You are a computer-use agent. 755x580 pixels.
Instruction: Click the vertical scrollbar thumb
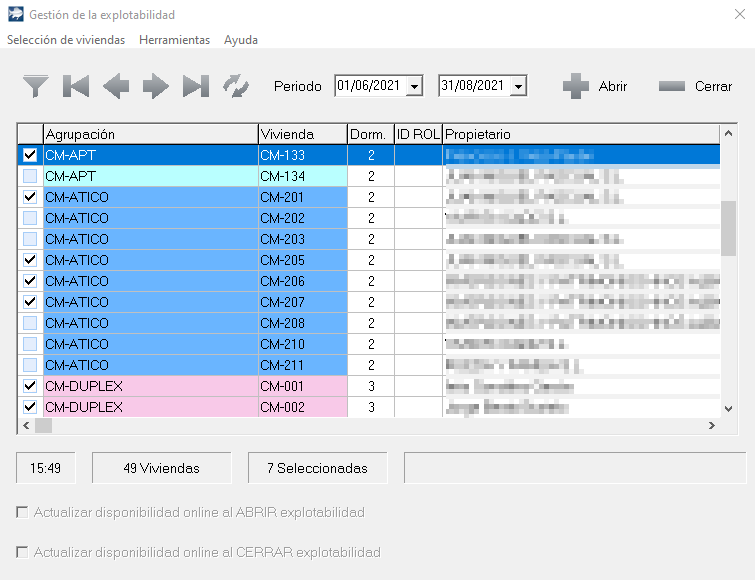pos(729,228)
